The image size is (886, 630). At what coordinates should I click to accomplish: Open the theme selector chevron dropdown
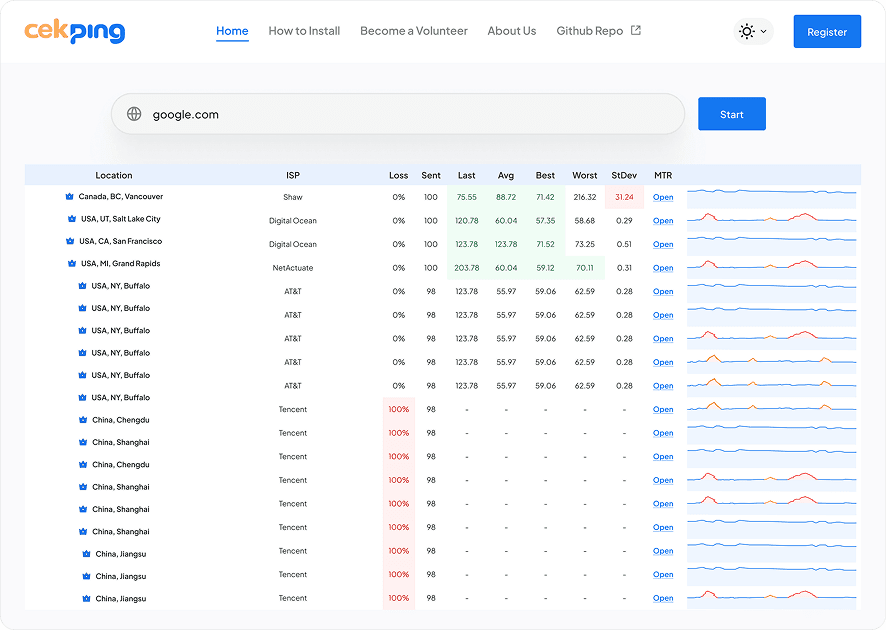(761, 31)
